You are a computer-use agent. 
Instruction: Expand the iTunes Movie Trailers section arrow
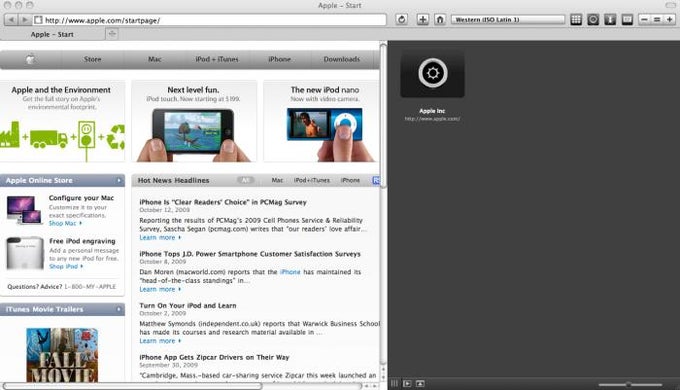click(119, 309)
